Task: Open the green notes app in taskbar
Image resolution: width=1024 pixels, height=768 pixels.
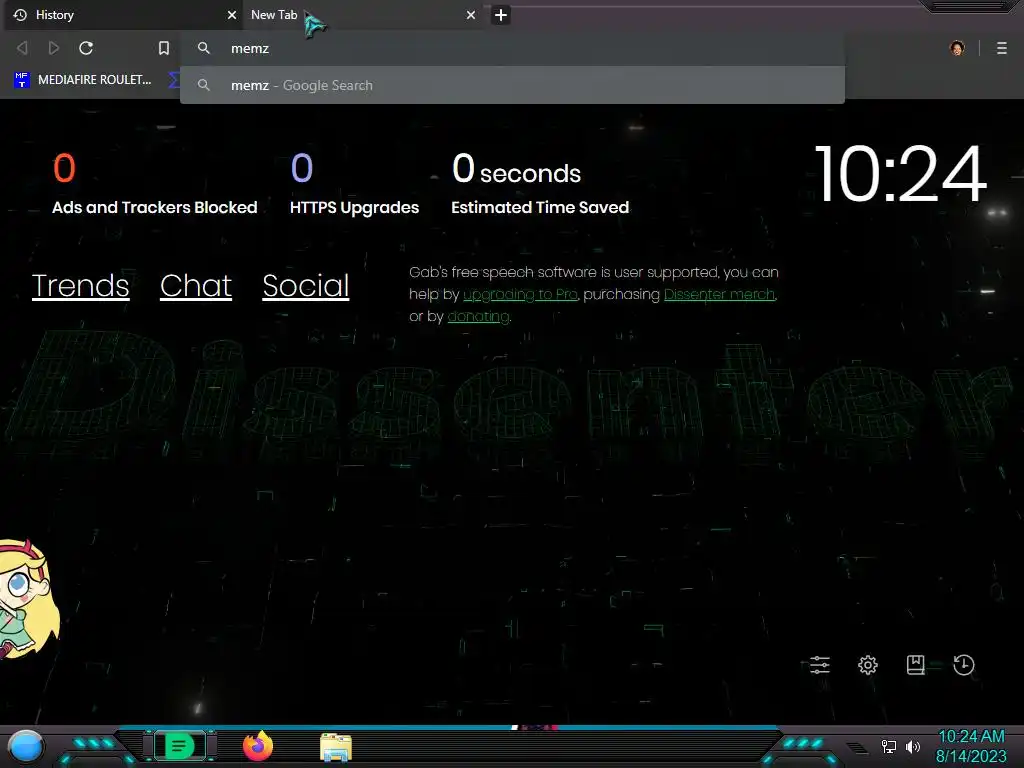Action: [179, 746]
